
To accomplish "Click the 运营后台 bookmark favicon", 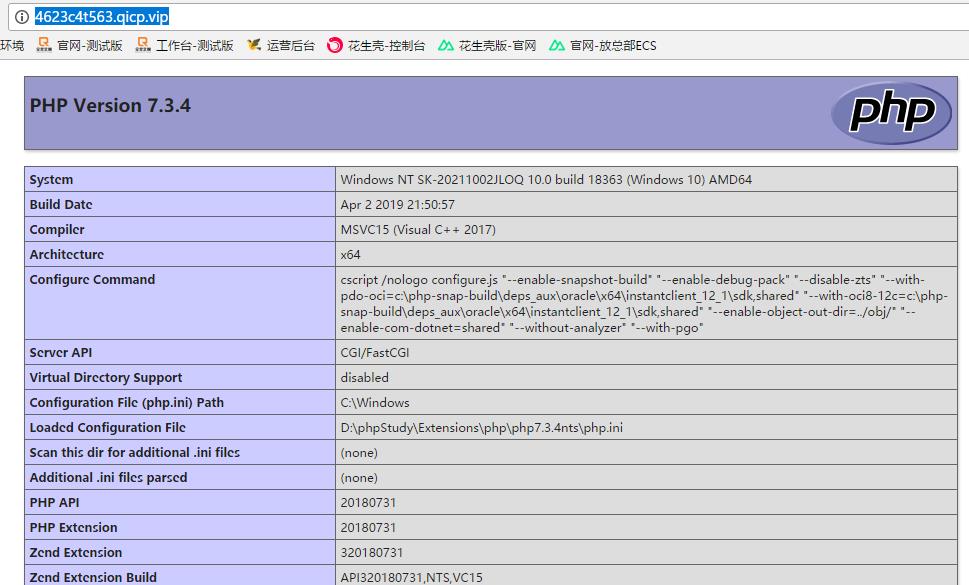I will [253, 44].
